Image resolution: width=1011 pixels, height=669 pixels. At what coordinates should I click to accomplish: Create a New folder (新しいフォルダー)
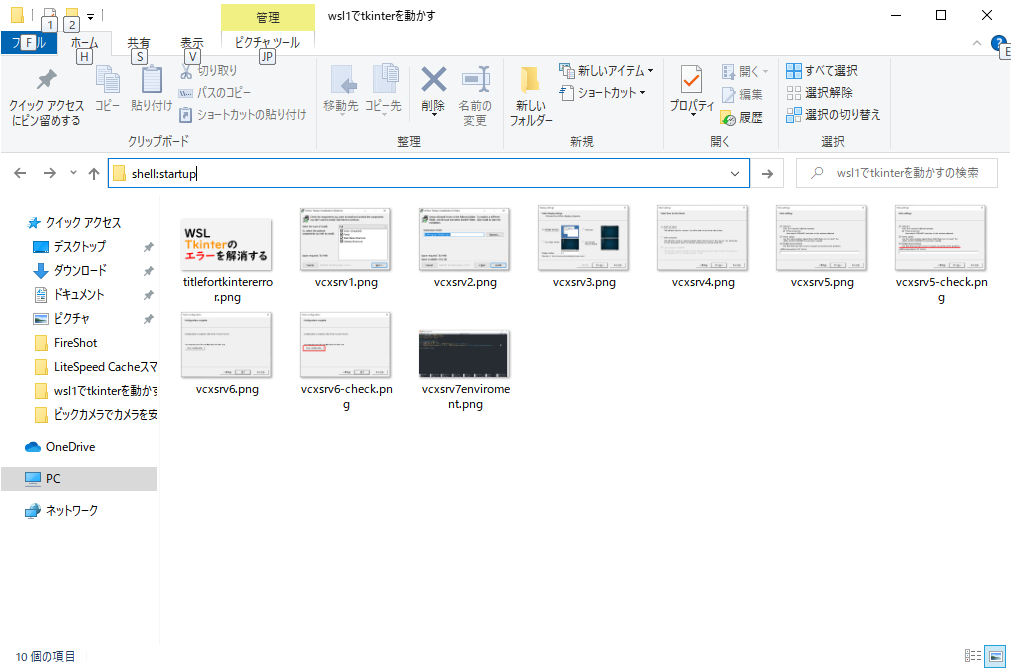click(x=531, y=95)
